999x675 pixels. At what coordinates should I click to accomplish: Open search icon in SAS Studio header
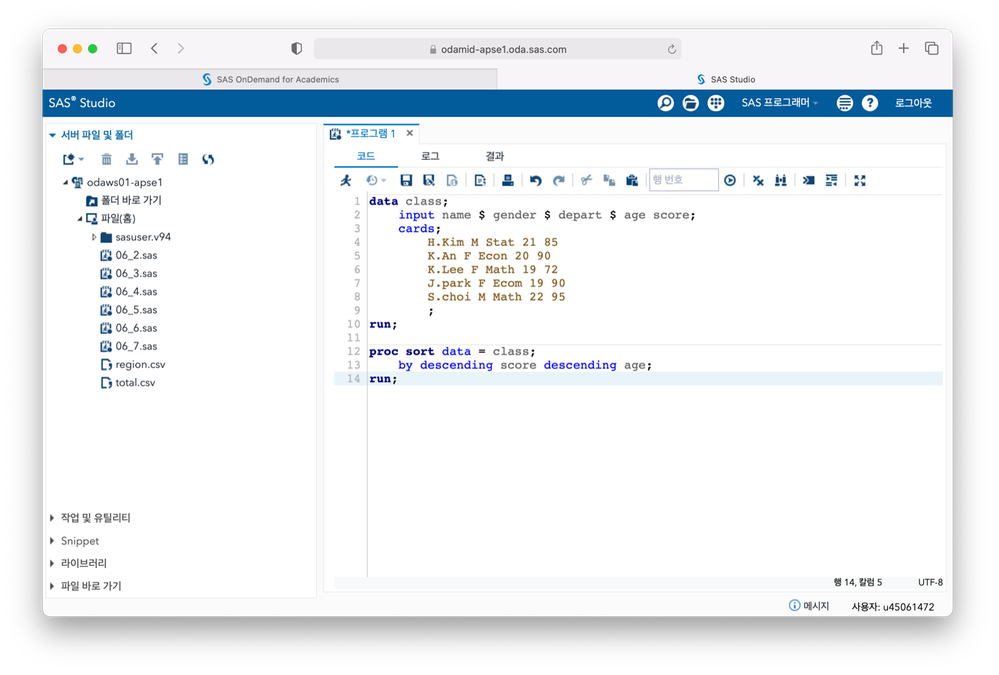tap(665, 103)
